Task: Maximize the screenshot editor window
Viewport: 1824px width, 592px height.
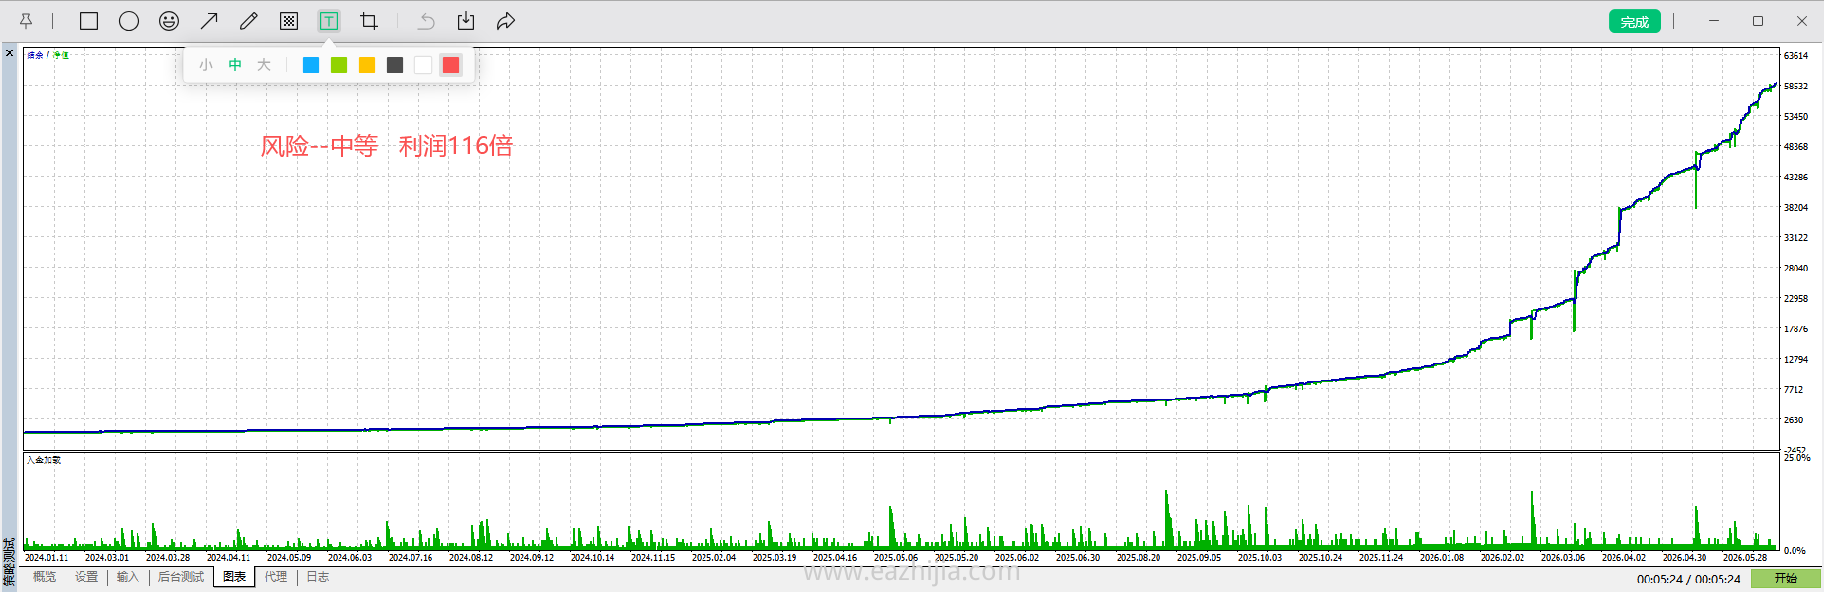Action: 1758,21
